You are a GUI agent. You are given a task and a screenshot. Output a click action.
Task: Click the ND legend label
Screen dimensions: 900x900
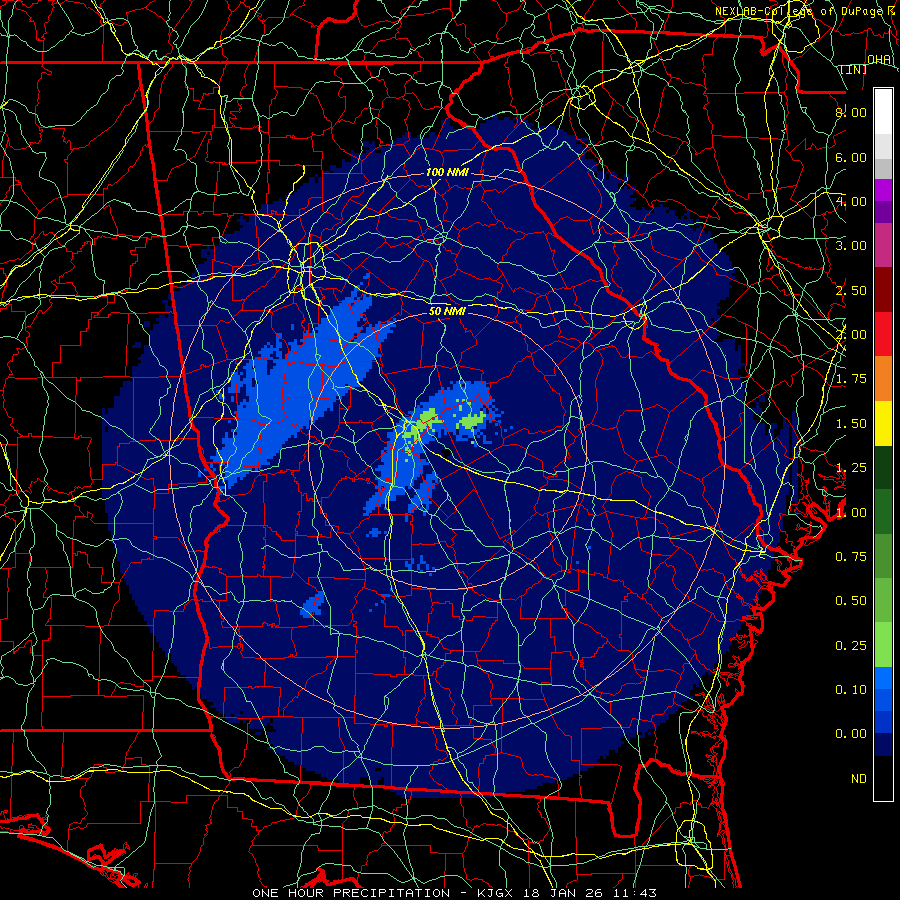coord(859,779)
